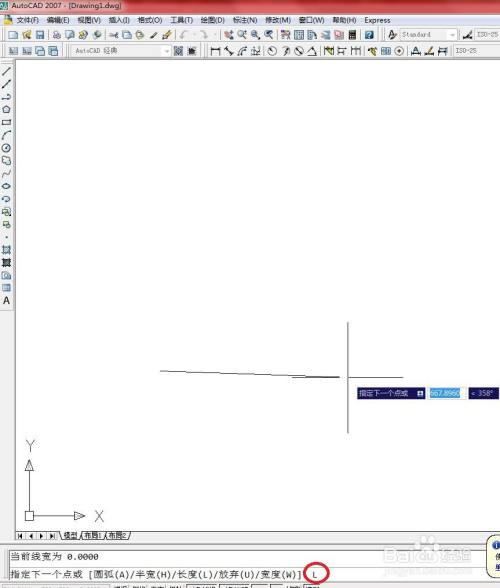The height and width of the screenshot is (588, 500).
Task: Select the Hatch tool
Action: [6, 250]
